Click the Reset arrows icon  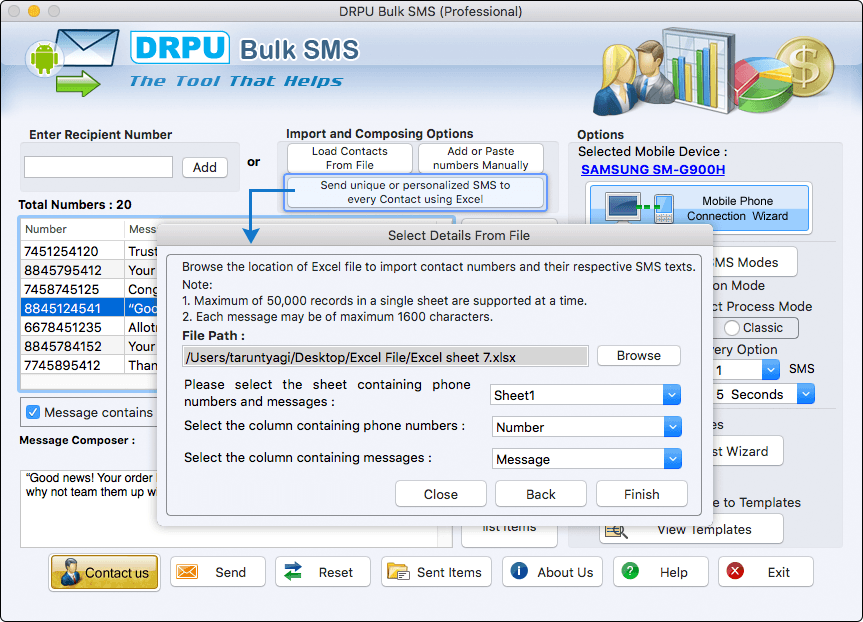(x=293, y=572)
